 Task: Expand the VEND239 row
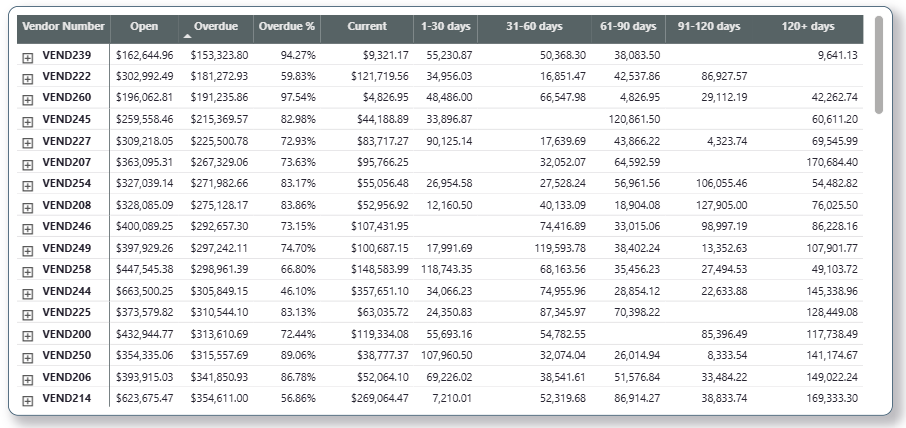point(27,57)
